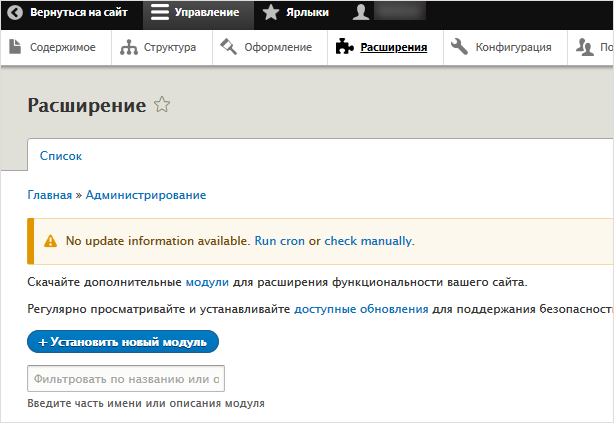Screen dimensions: 614x423
Task: Open the Структура section
Action: (158, 47)
